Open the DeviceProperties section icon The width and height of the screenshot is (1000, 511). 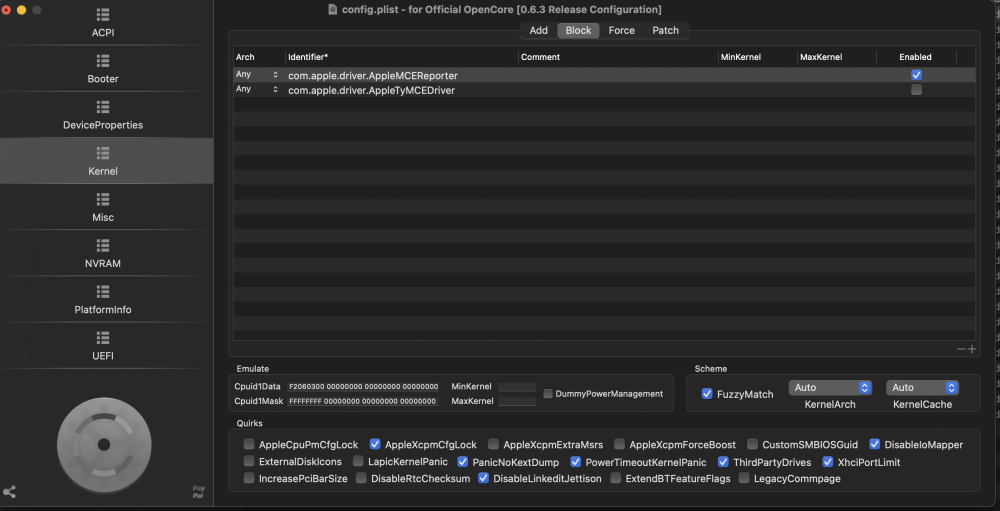click(103, 107)
